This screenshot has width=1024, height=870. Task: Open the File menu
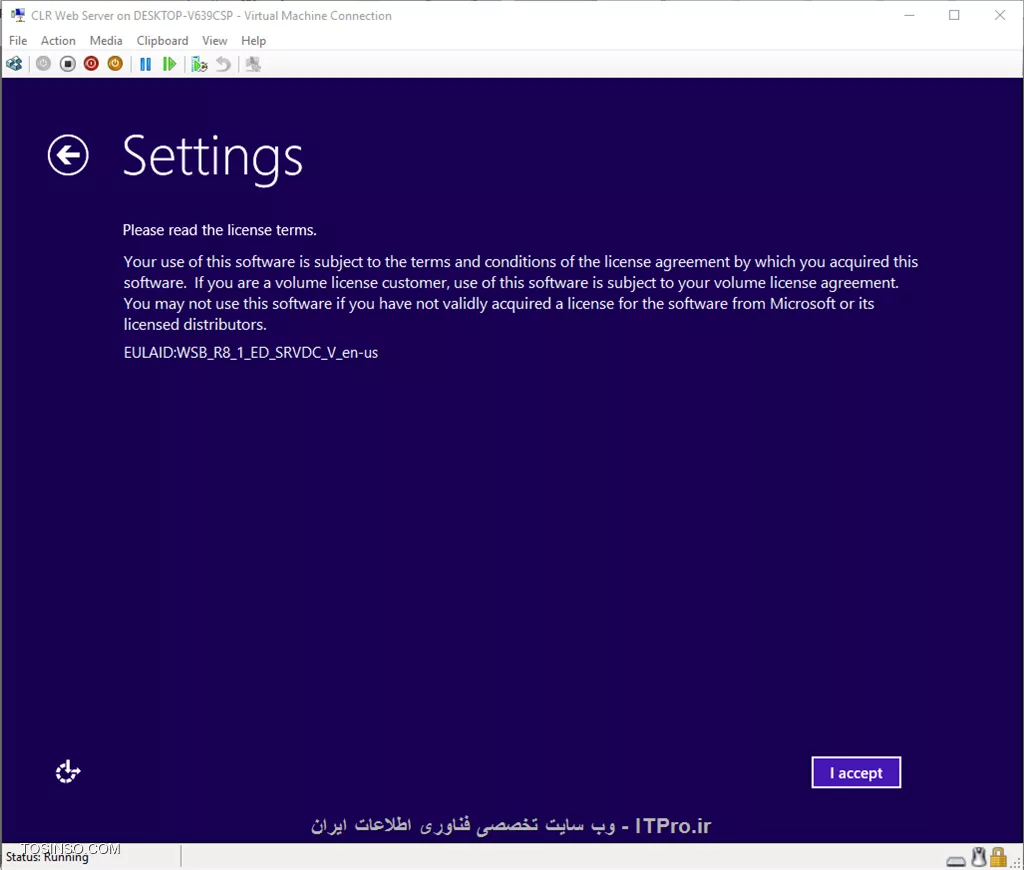18,41
